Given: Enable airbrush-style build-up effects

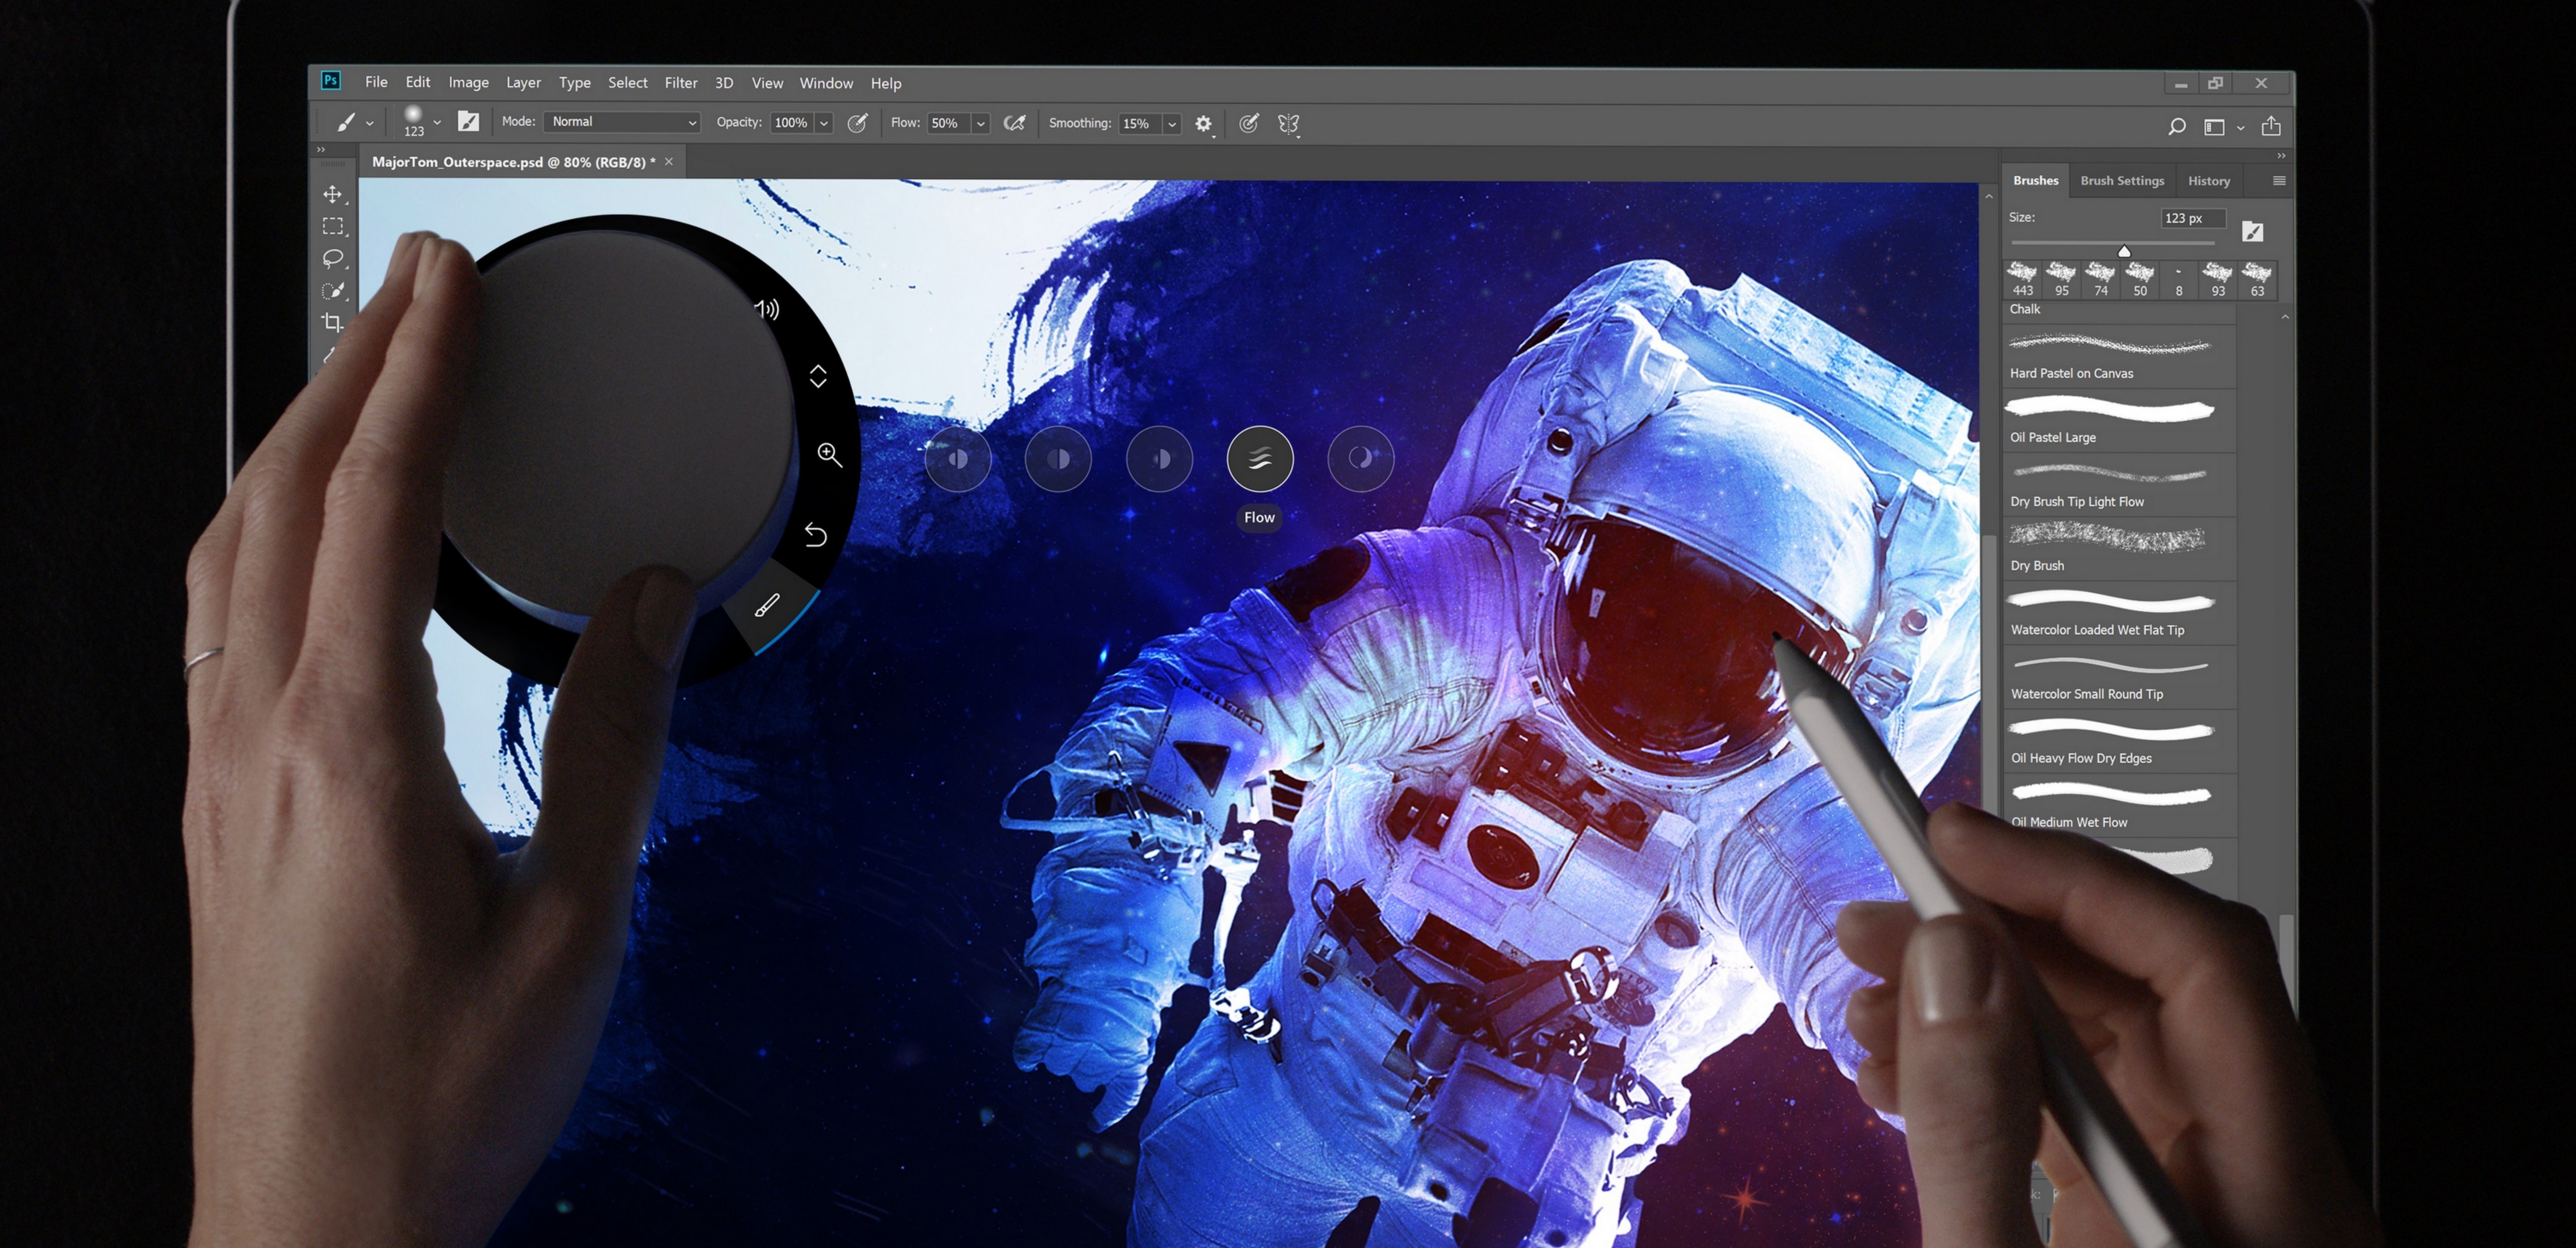Looking at the screenshot, I should pyautogui.click(x=1014, y=123).
